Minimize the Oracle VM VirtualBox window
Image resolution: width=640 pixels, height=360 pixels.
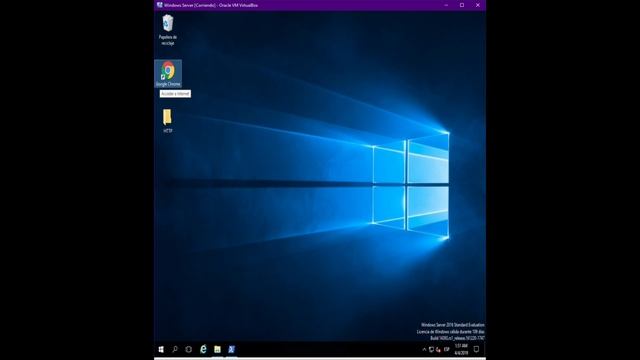click(446, 5)
